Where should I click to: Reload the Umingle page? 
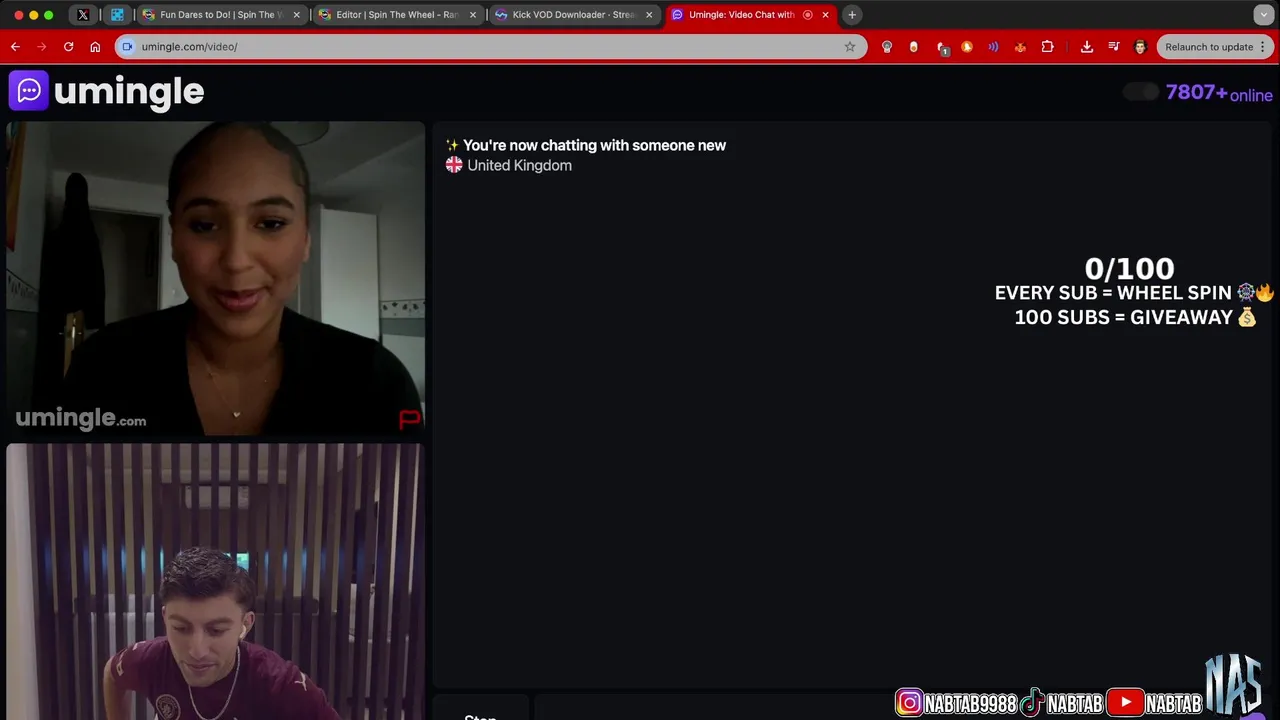point(68,47)
